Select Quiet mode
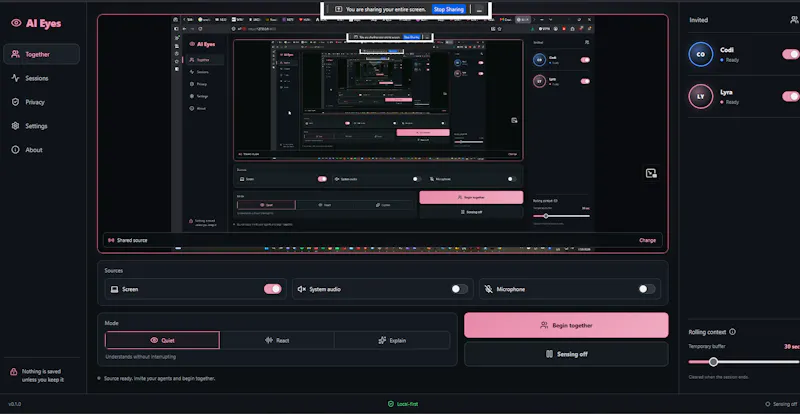This screenshot has height=414, width=800. (x=162, y=340)
